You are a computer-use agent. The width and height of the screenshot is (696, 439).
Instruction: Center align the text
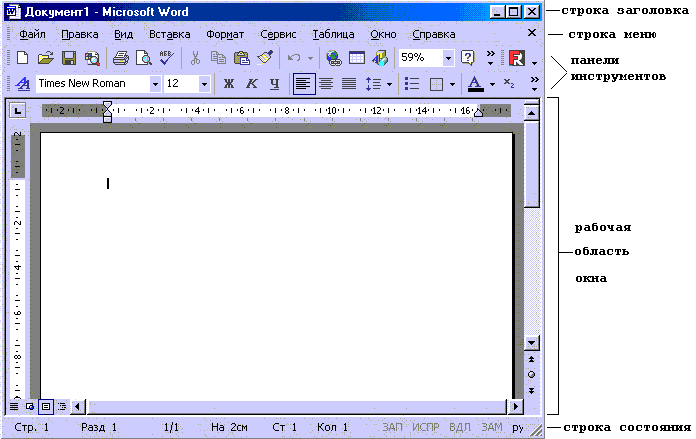pos(326,83)
